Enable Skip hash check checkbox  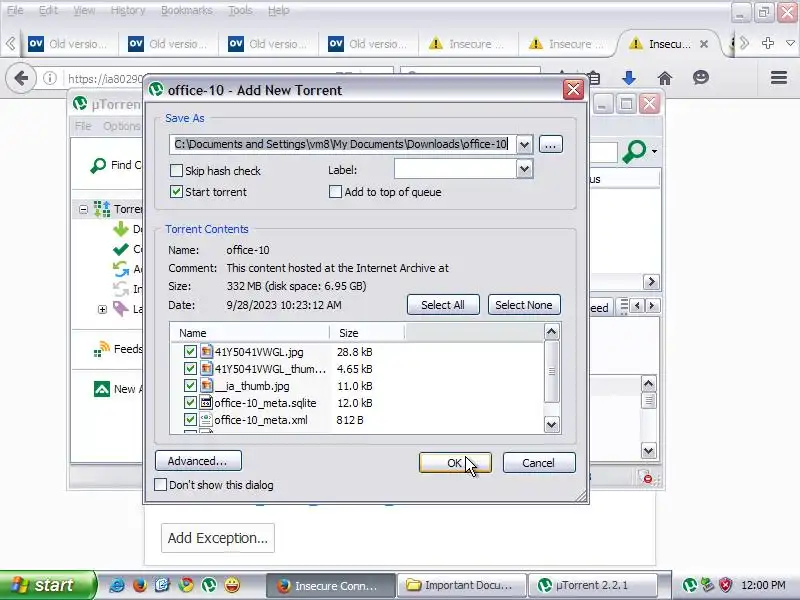176,170
